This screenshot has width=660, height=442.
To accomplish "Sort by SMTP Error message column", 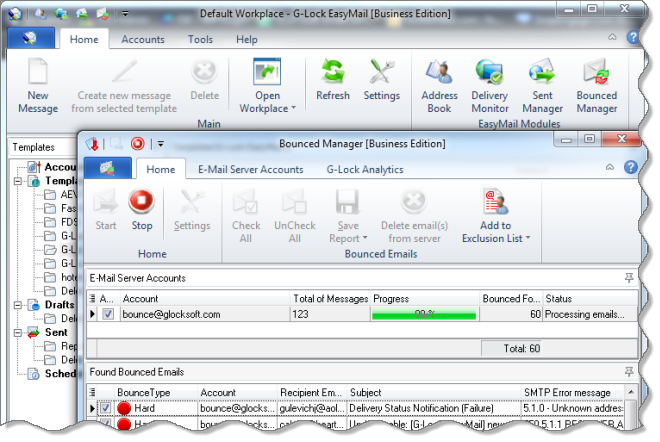I will (572, 392).
